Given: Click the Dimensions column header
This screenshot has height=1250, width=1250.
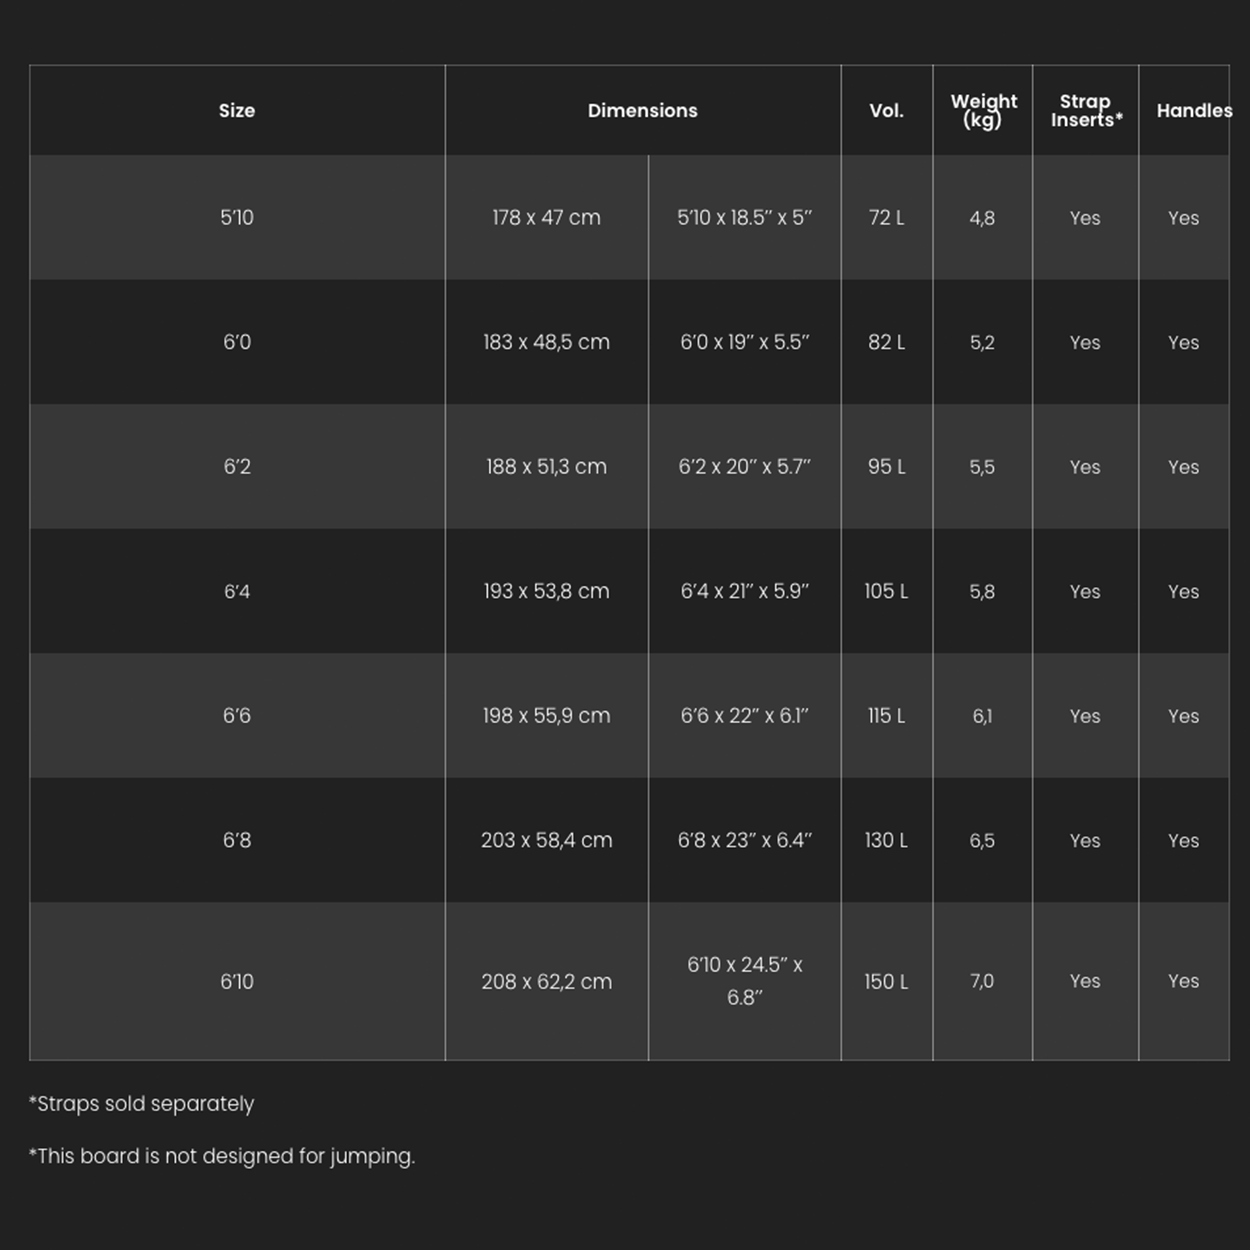Looking at the screenshot, I should [642, 111].
